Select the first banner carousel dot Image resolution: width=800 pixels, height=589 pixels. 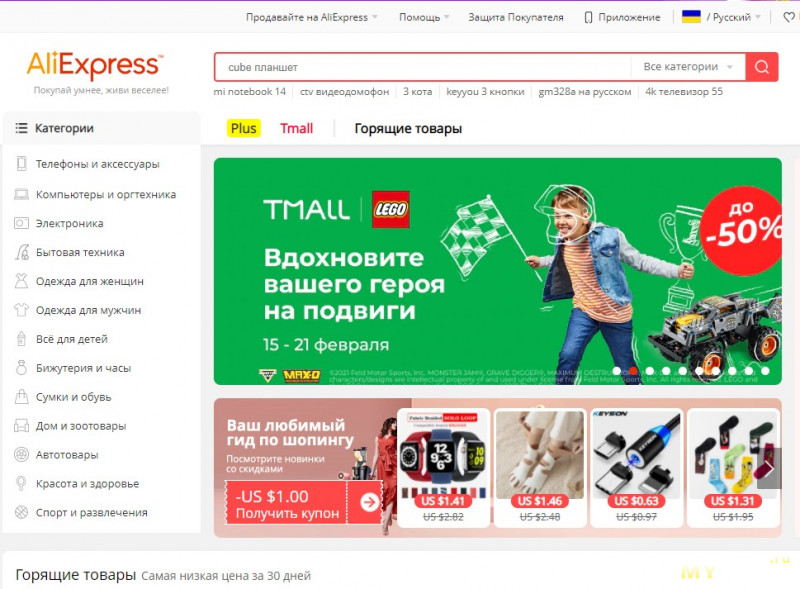(x=617, y=371)
